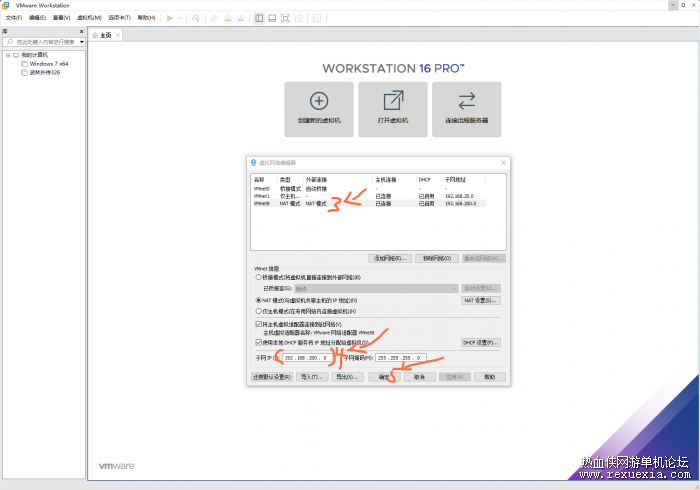The image size is (700, 490).
Task: Open the library search box dropdown arrow
Action: 82,42
